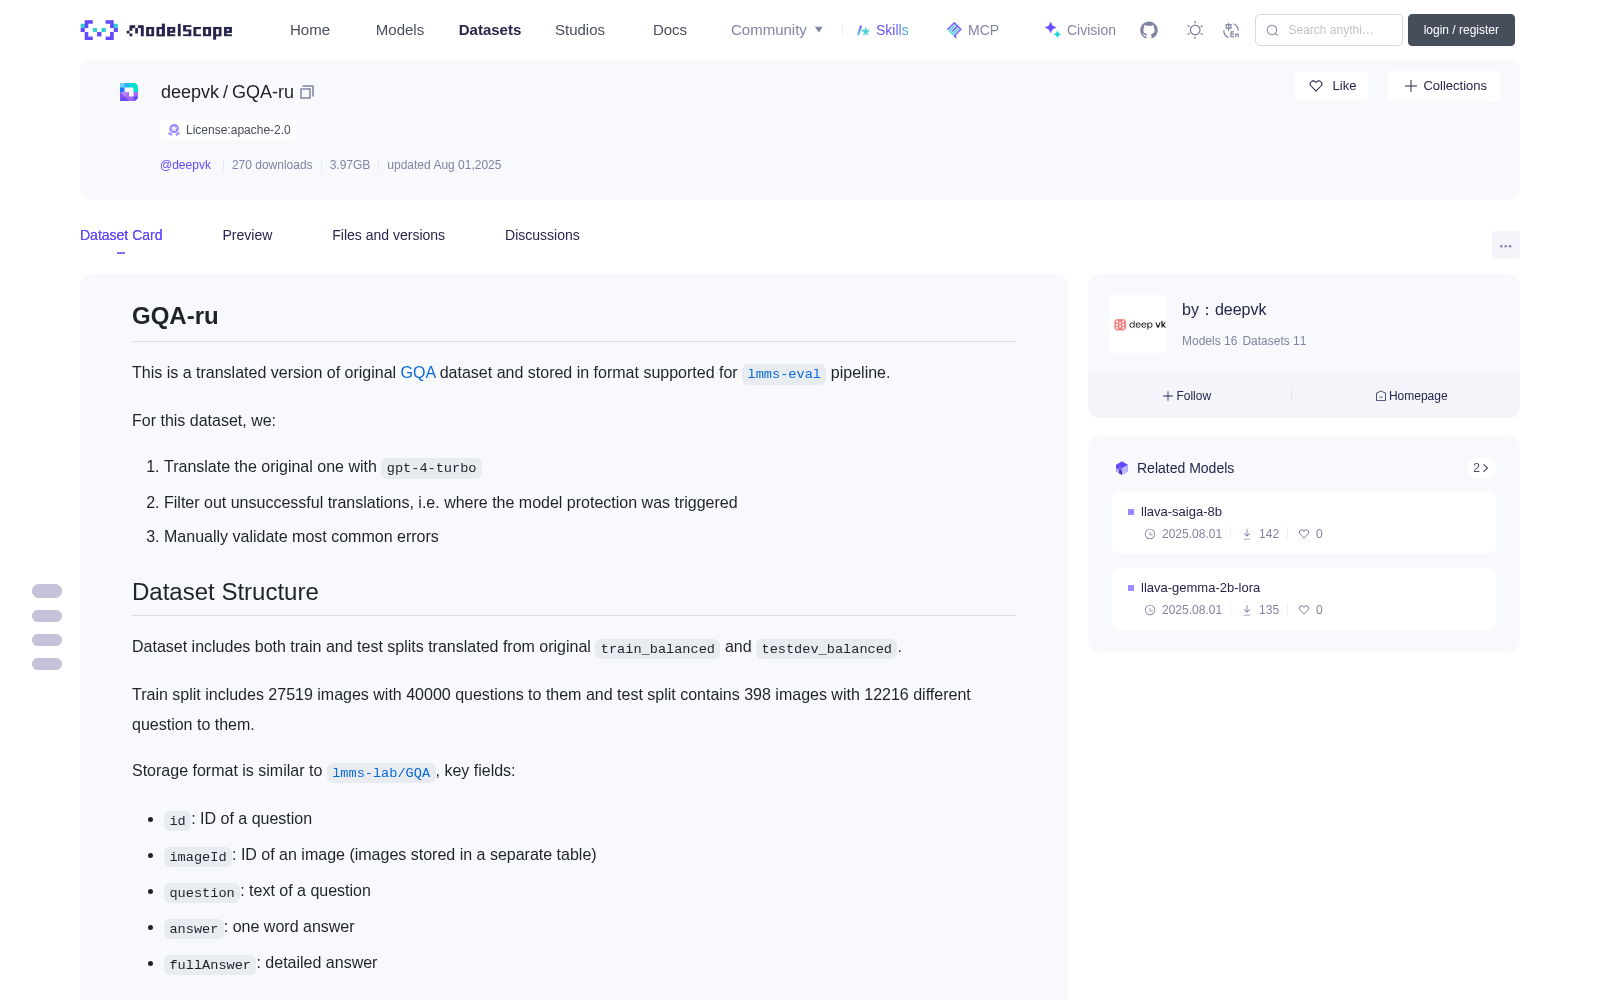Click 'updated Aug 01,2025' text
The width and height of the screenshot is (1600, 1000).
(444, 165)
